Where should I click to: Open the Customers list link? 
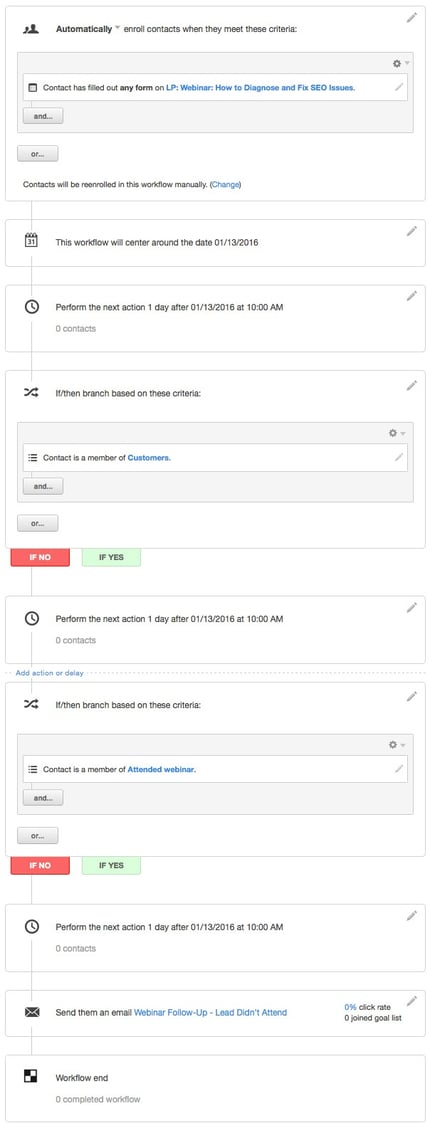click(150, 458)
